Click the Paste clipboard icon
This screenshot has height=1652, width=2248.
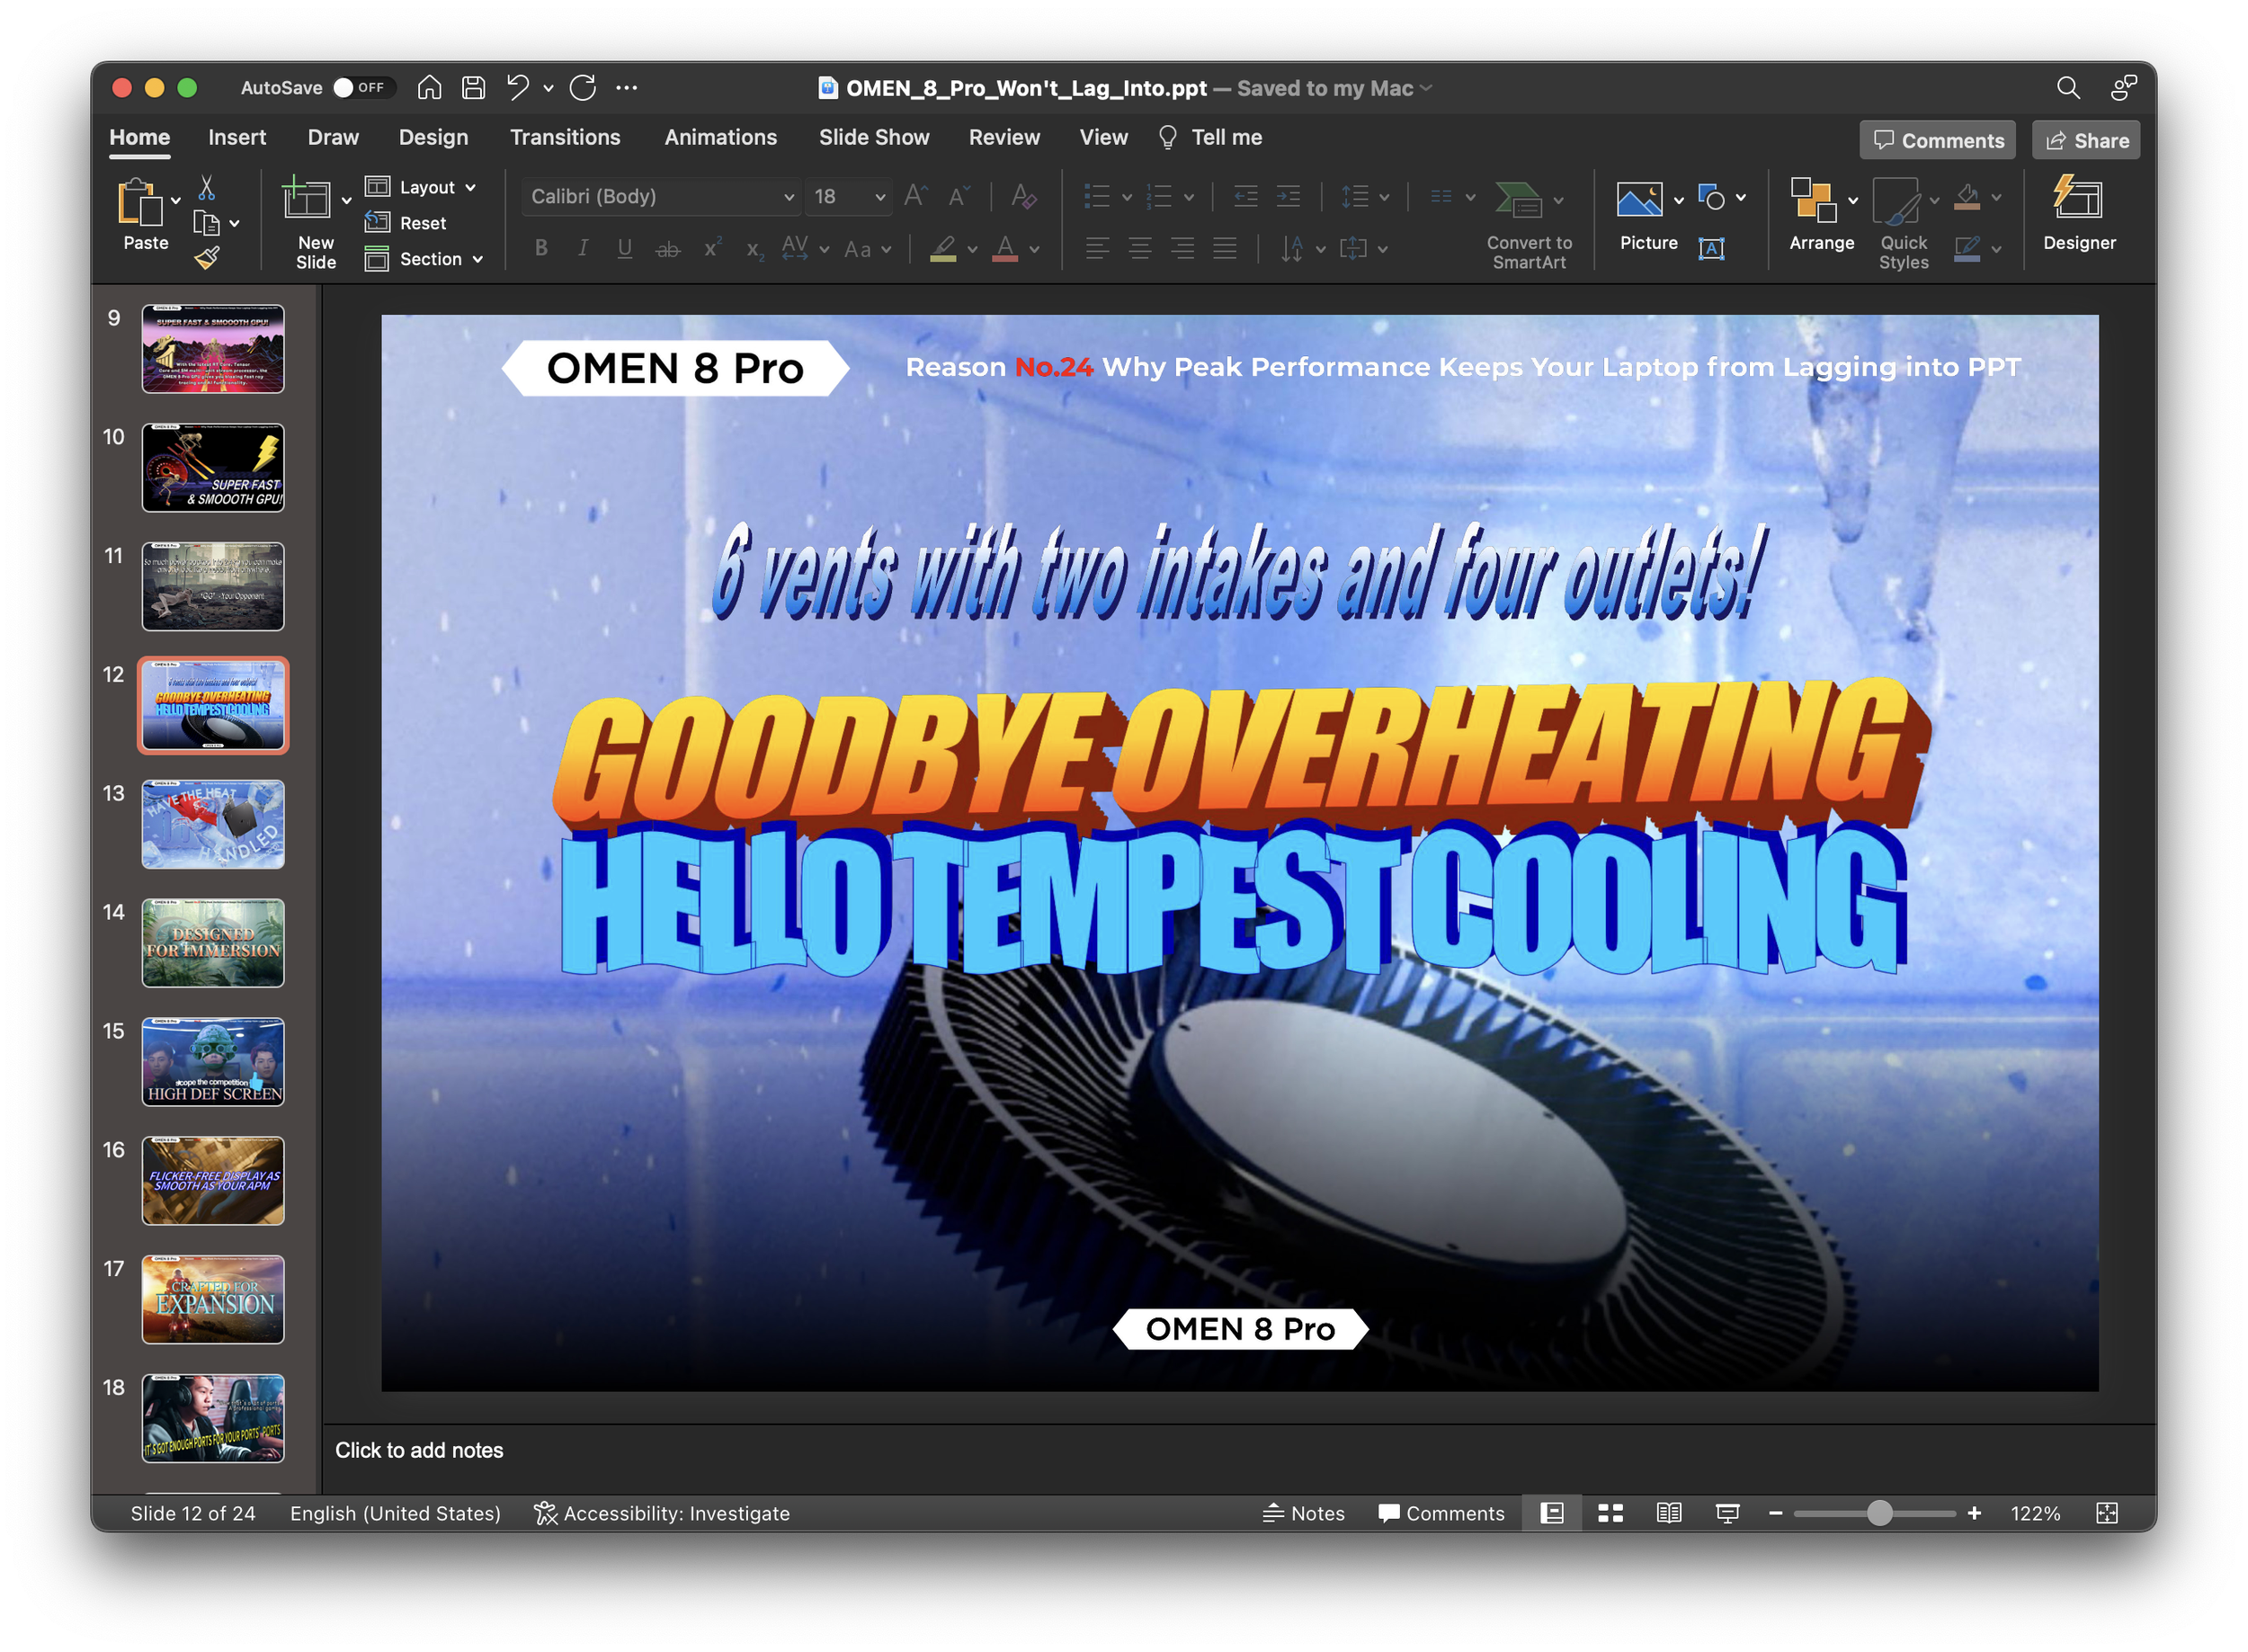click(140, 202)
